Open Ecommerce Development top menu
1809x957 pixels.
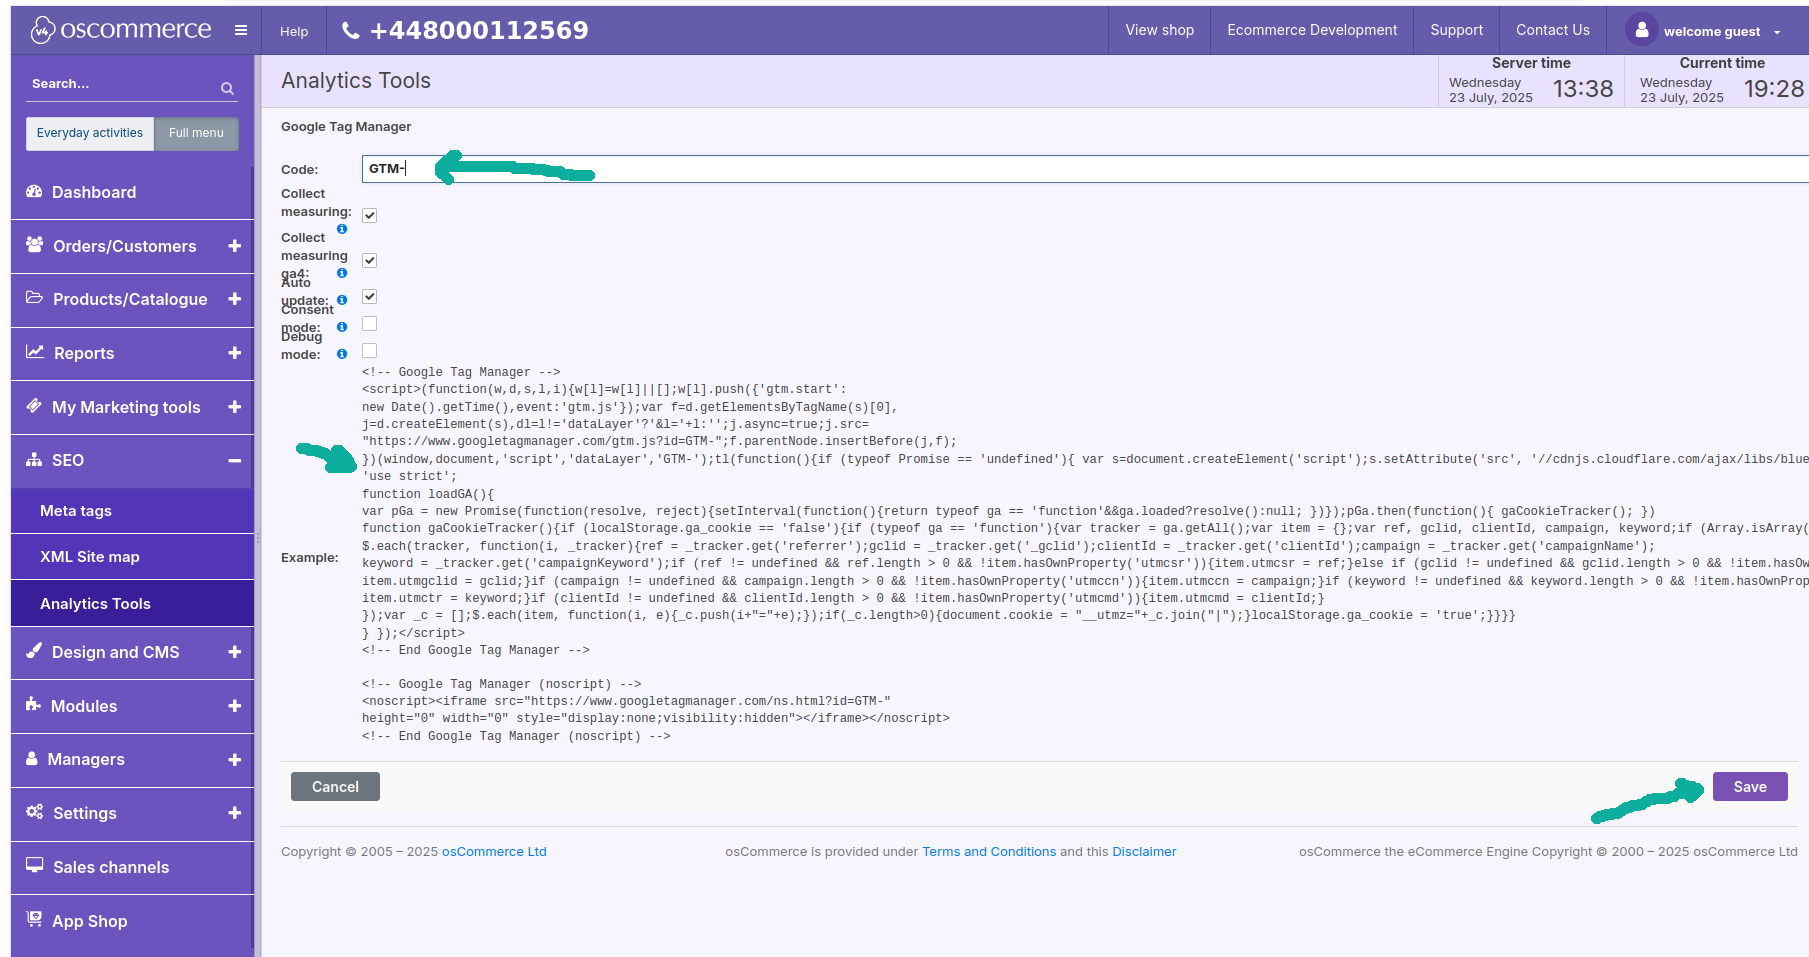point(1312,30)
